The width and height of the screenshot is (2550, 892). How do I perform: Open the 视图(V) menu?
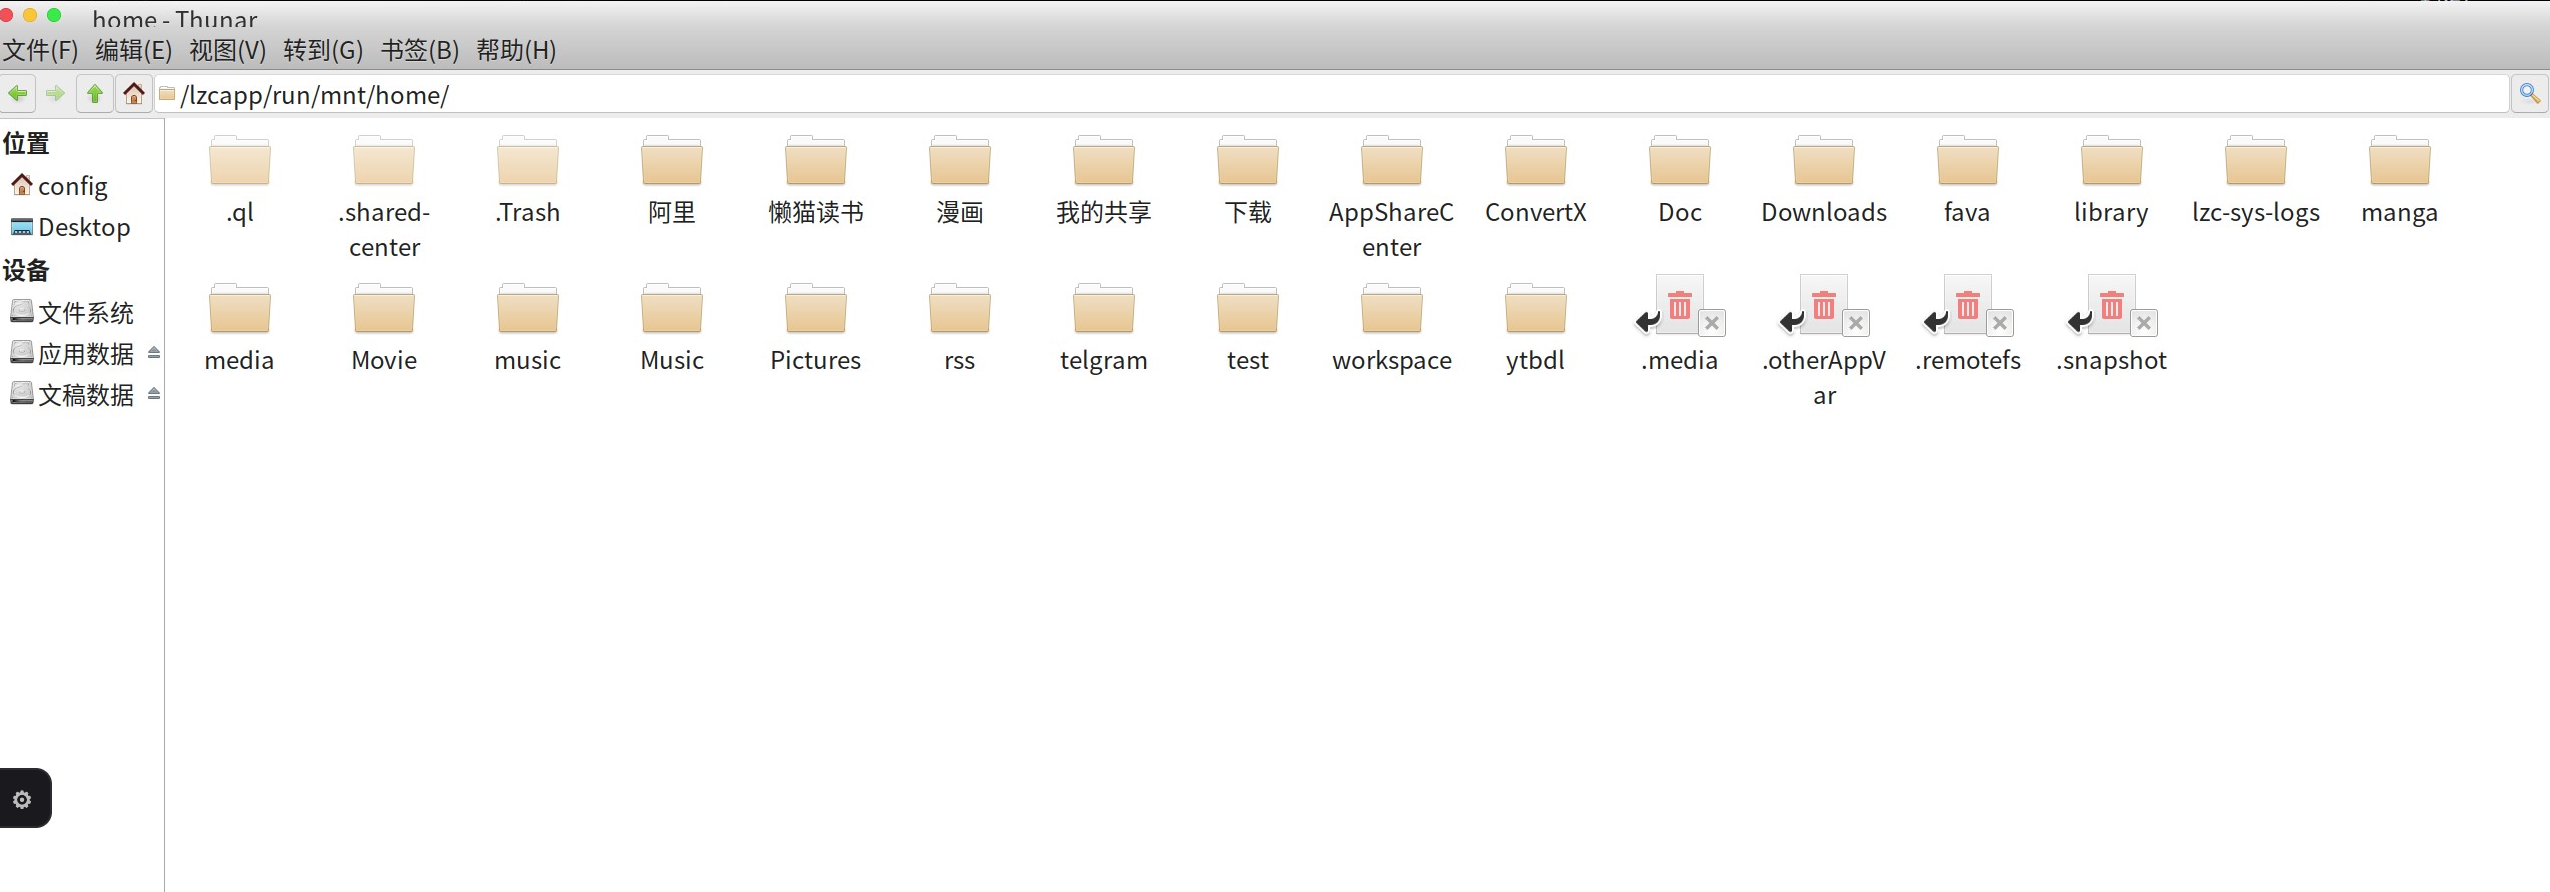click(228, 50)
